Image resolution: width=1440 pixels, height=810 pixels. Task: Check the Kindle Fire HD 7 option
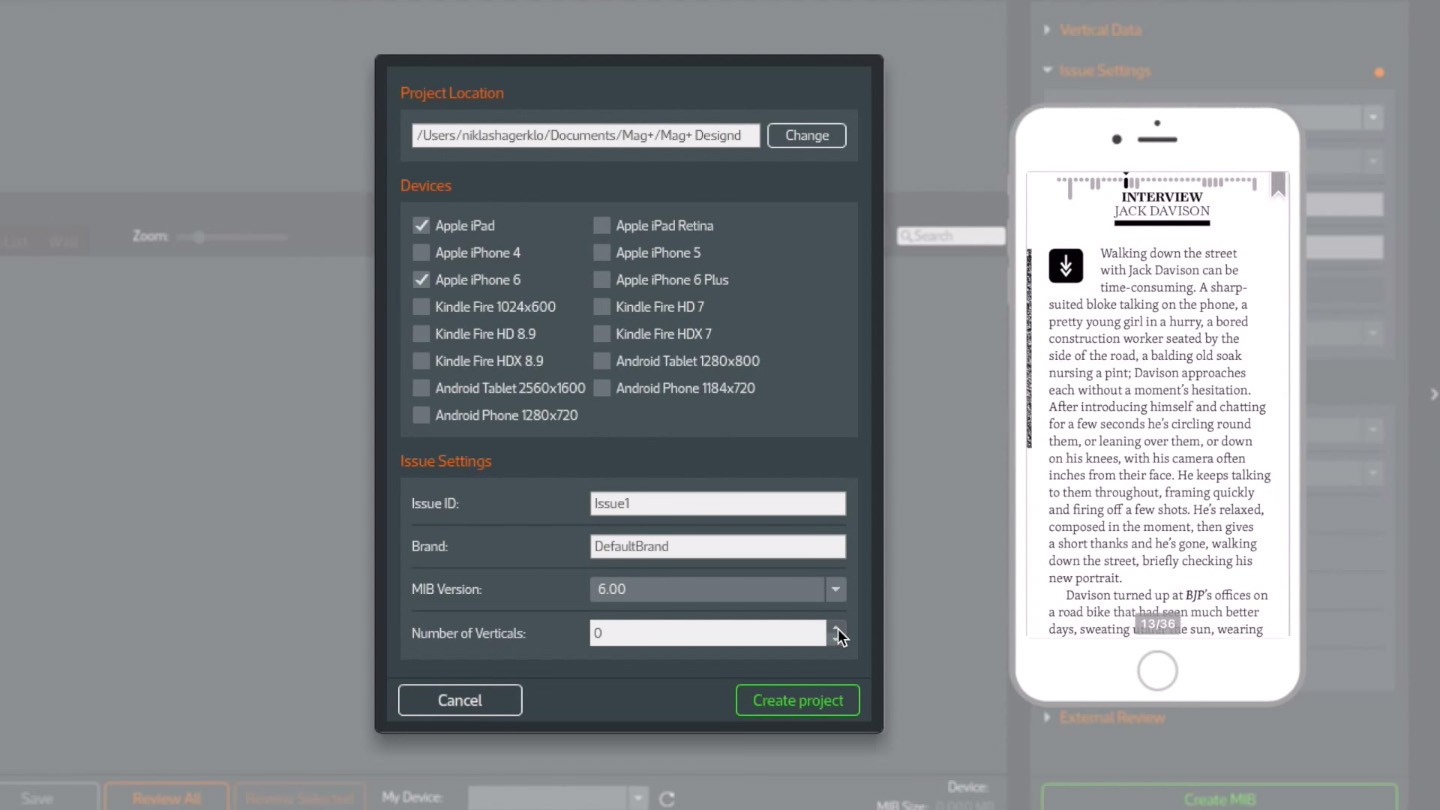pyautogui.click(x=602, y=307)
